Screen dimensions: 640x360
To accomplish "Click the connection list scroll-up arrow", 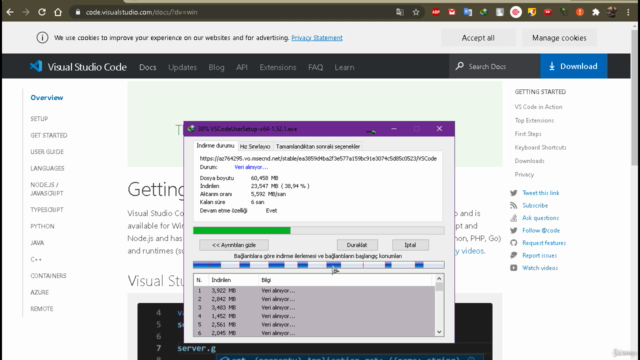I will (x=439, y=279).
